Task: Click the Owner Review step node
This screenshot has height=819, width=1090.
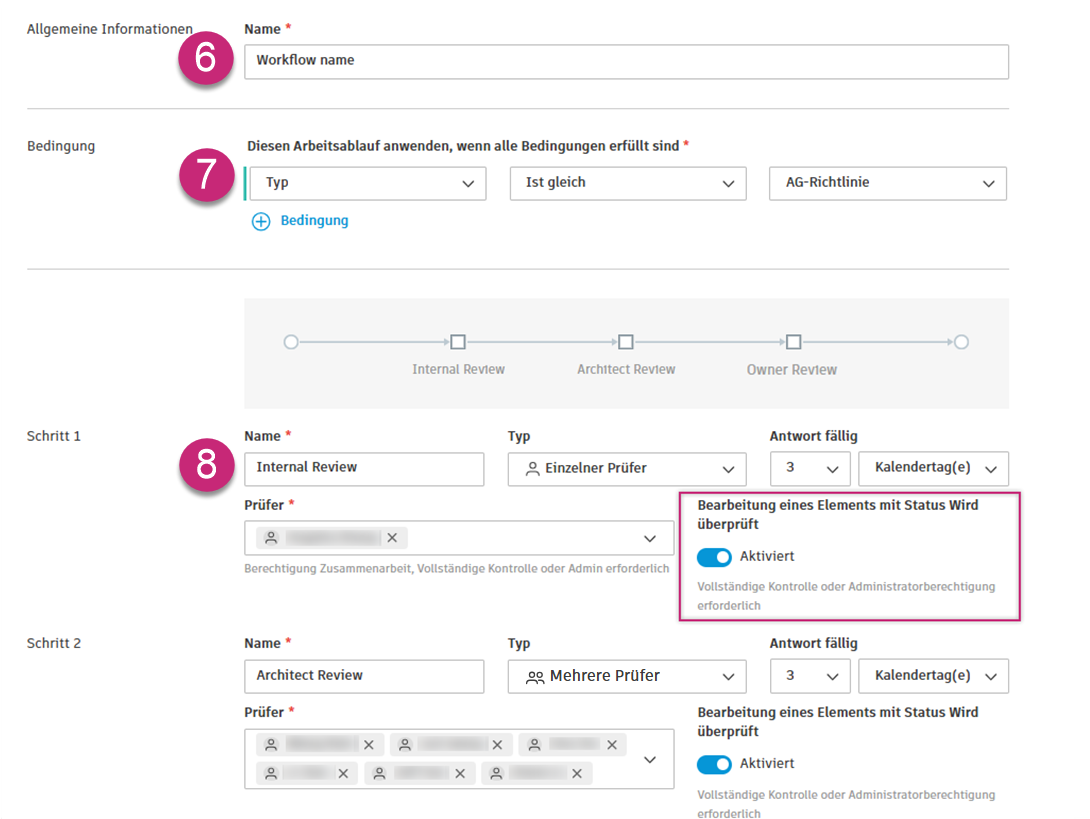Action: click(793, 342)
